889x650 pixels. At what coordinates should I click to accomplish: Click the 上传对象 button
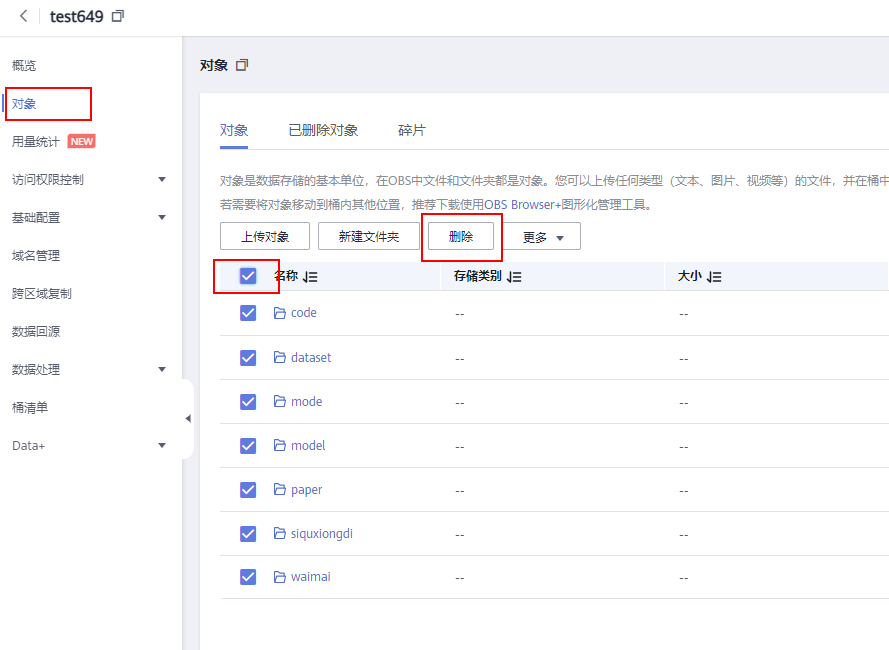pyautogui.click(x=265, y=237)
